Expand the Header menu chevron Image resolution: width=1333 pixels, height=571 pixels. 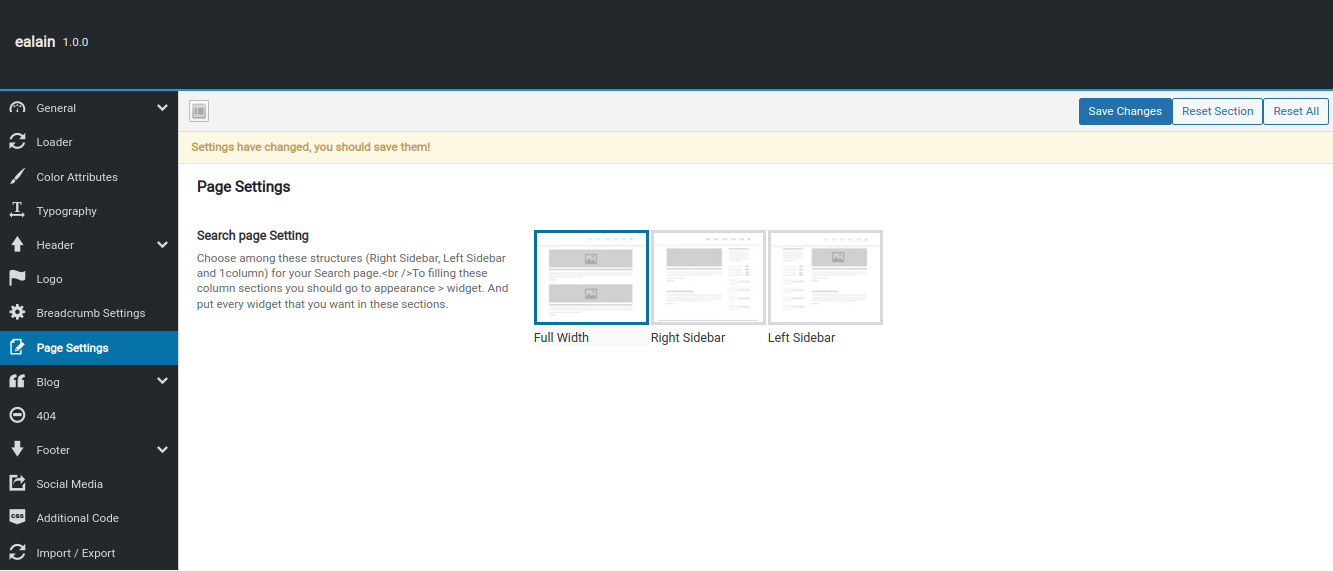click(163, 245)
